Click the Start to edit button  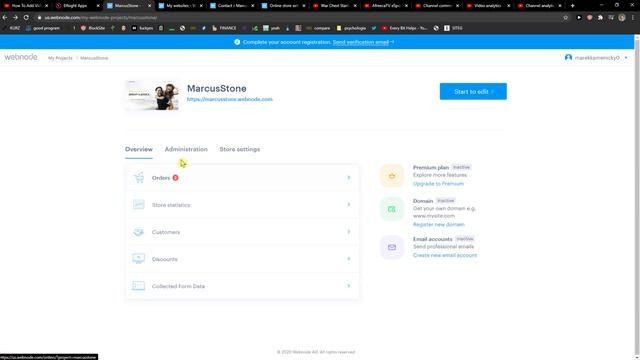473,91
